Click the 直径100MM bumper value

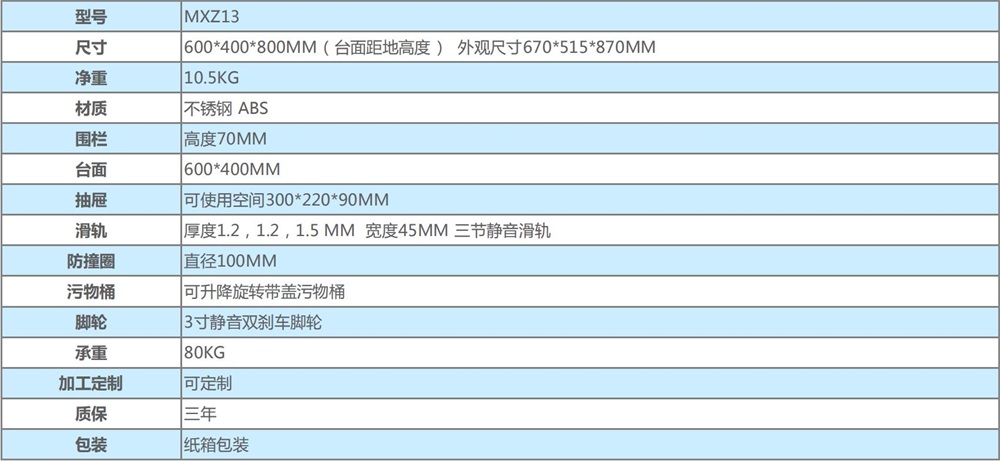229,261
